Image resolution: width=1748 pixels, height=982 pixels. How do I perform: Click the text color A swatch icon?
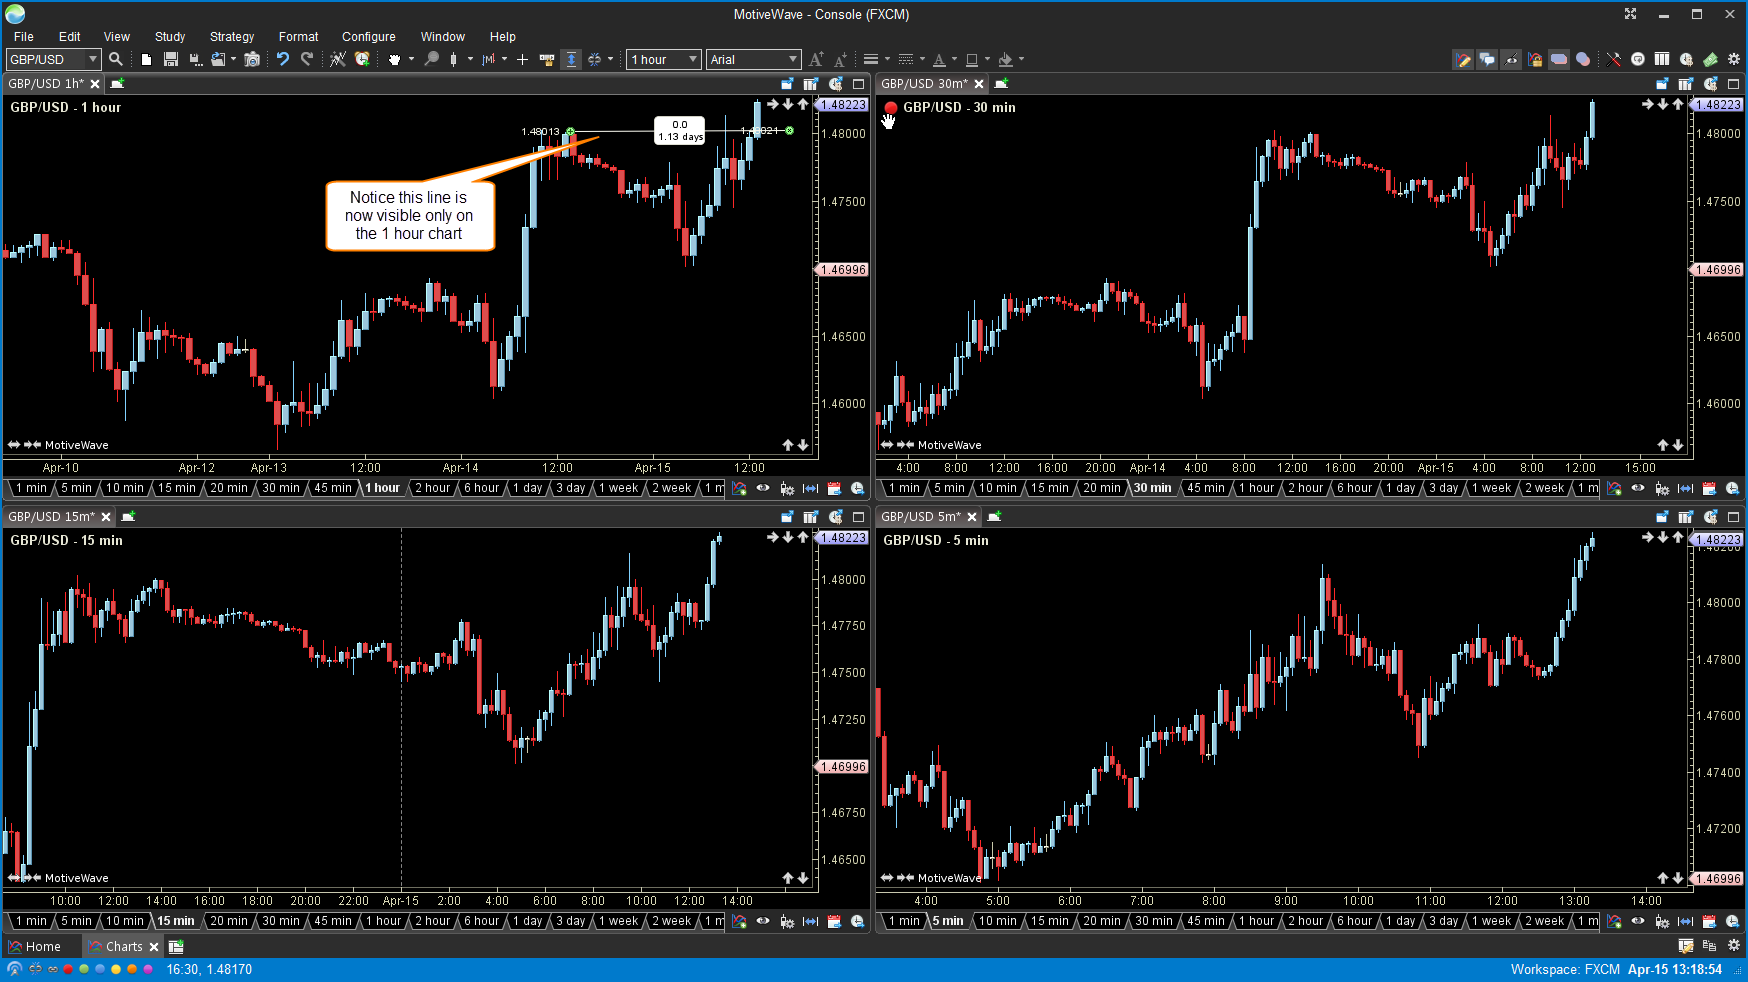click(x=939, y=59)
